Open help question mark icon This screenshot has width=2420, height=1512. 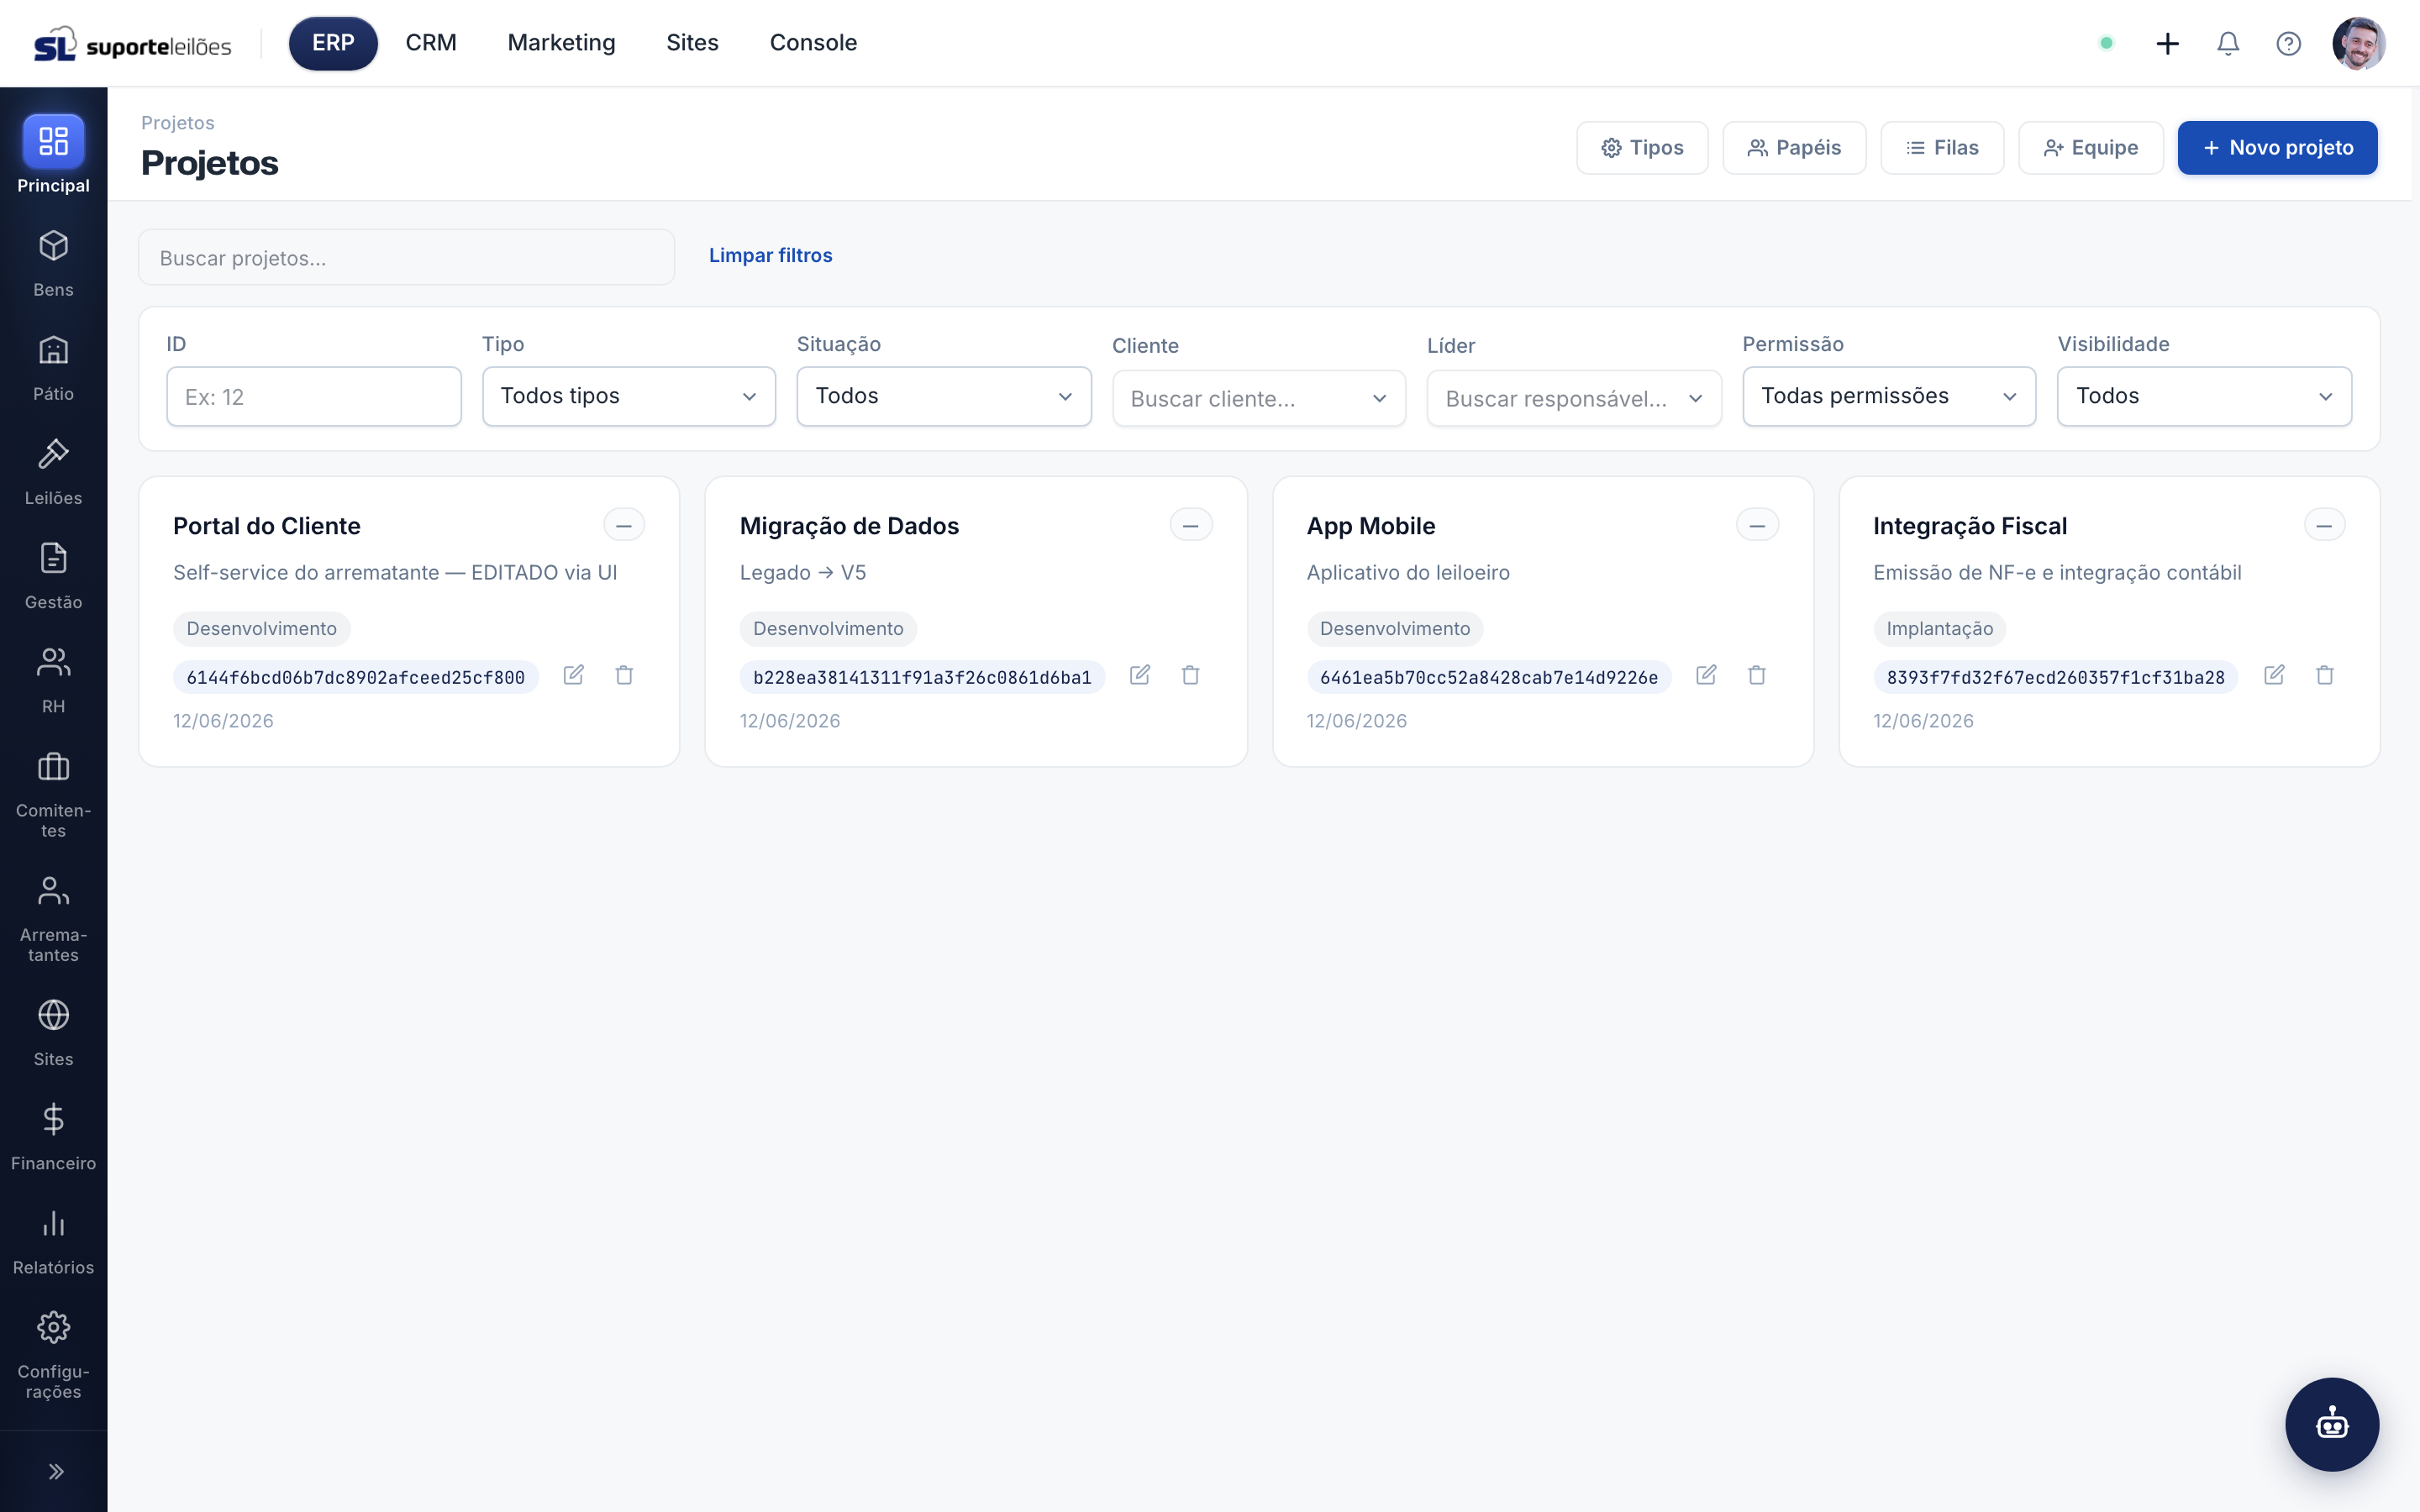2288,43
